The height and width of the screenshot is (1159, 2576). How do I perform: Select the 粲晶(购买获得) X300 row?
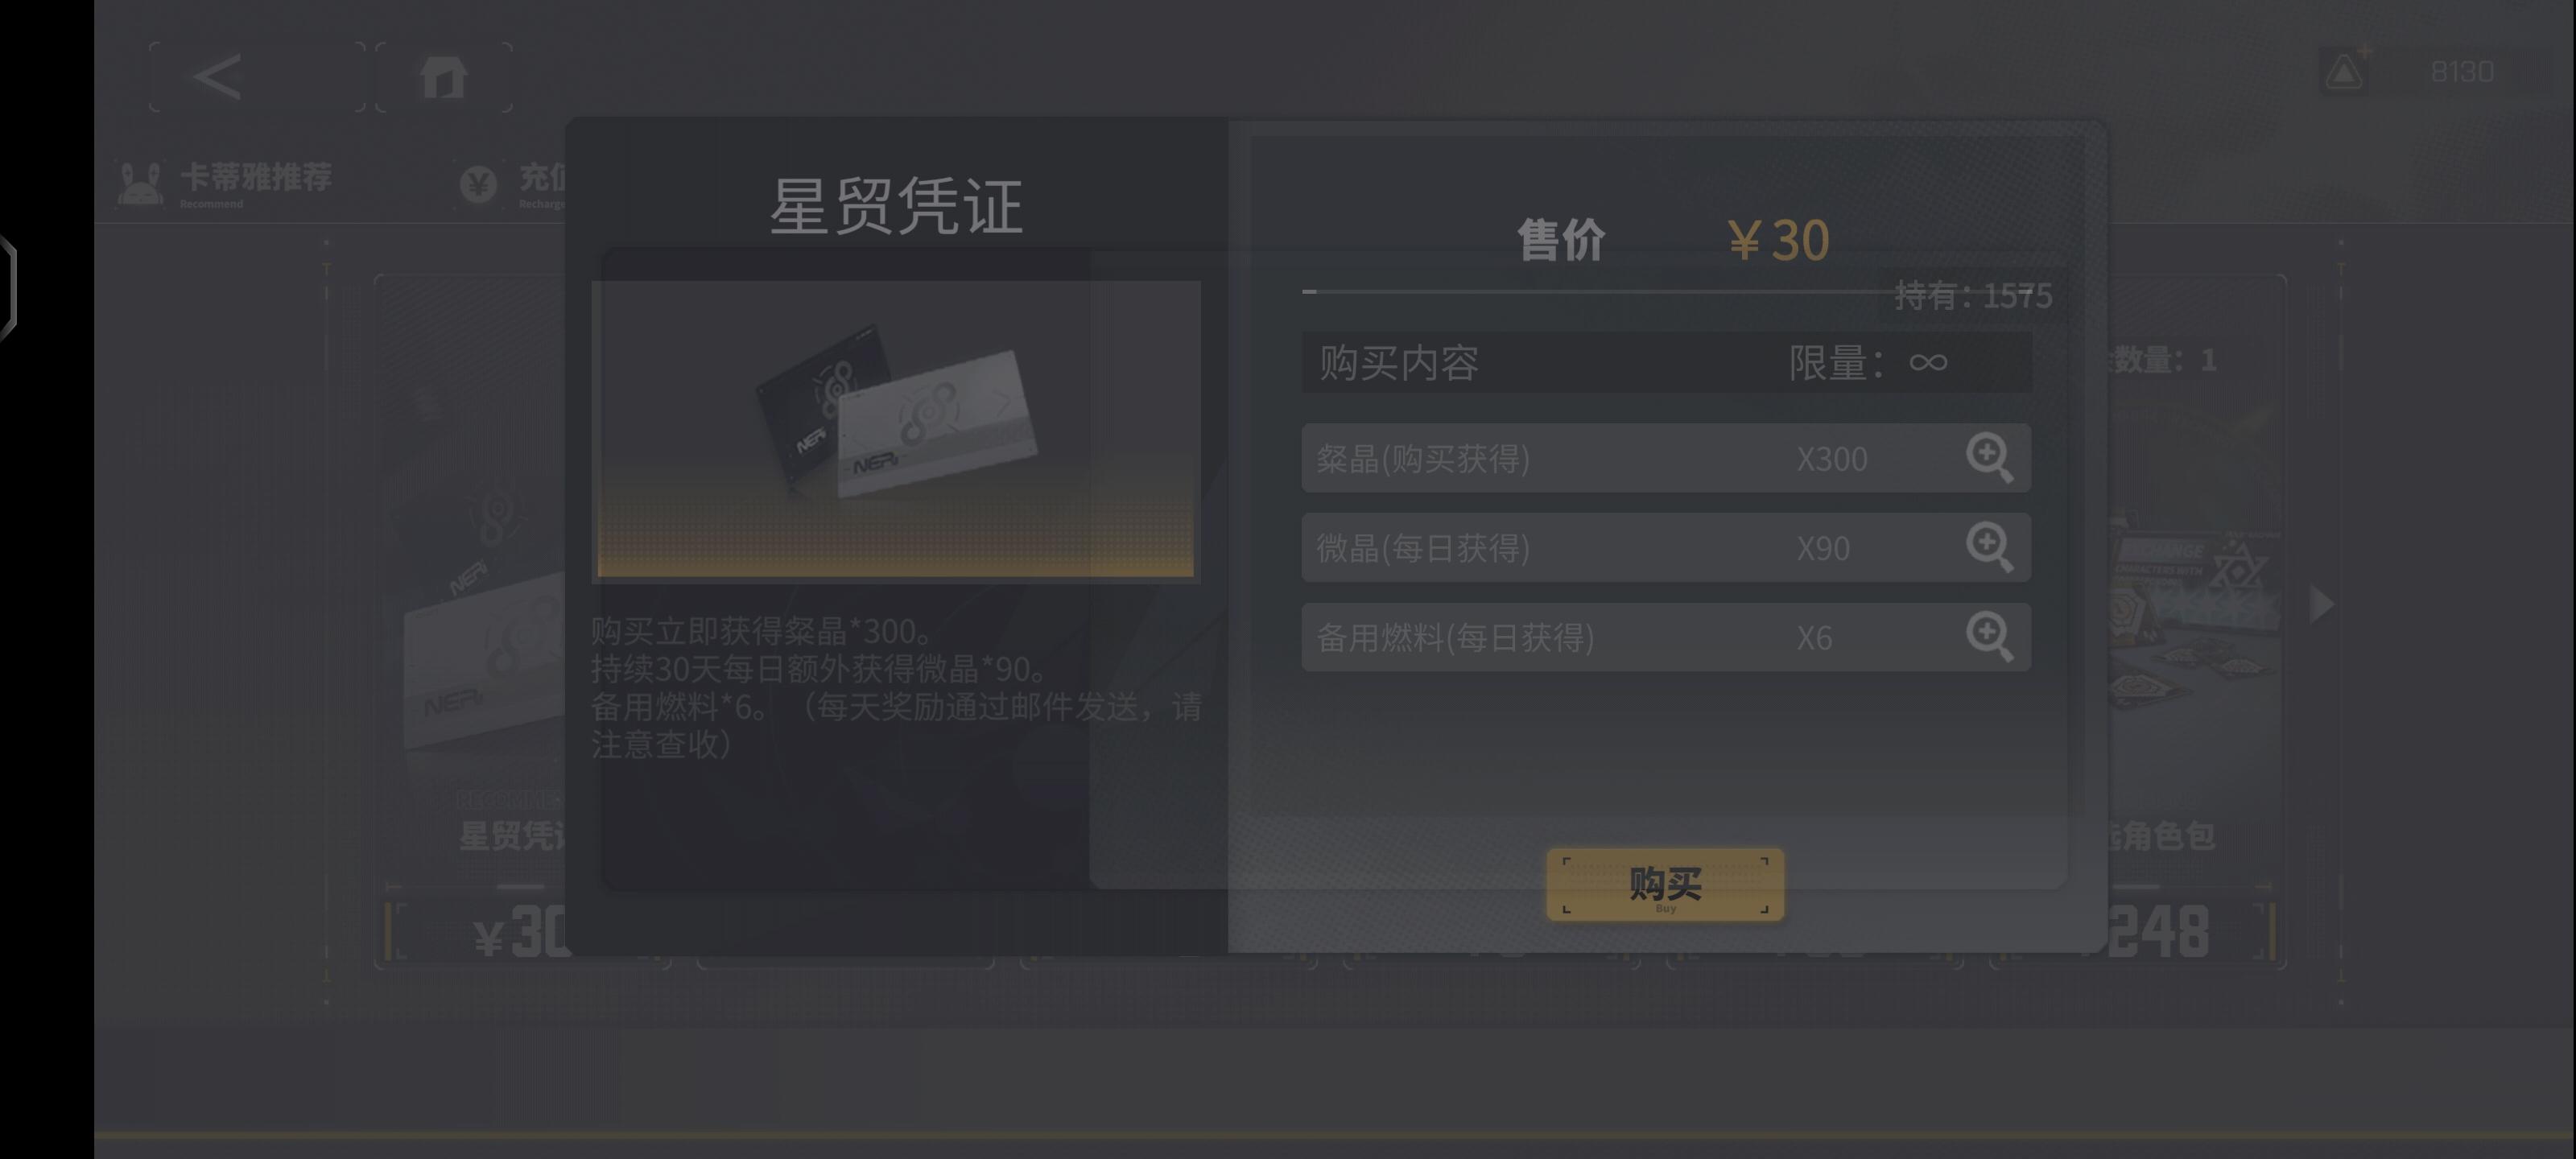point(1666,458)
